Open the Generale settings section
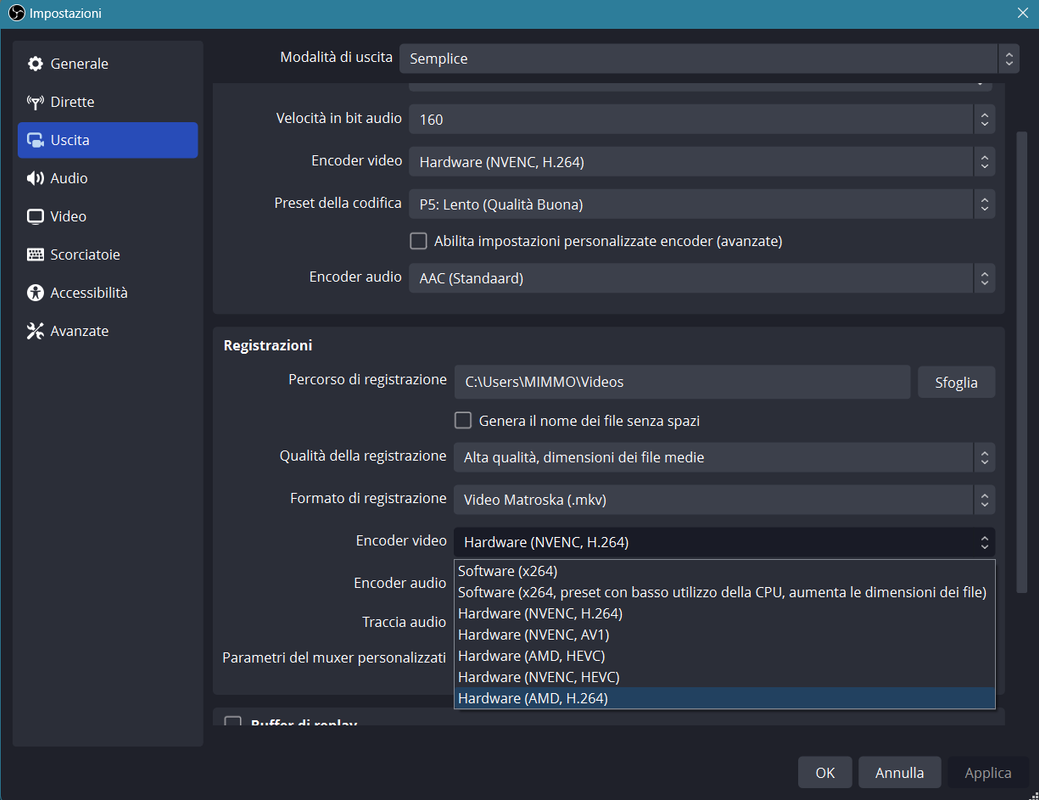This screenshot has height=800, width=1039. [108, 64]
